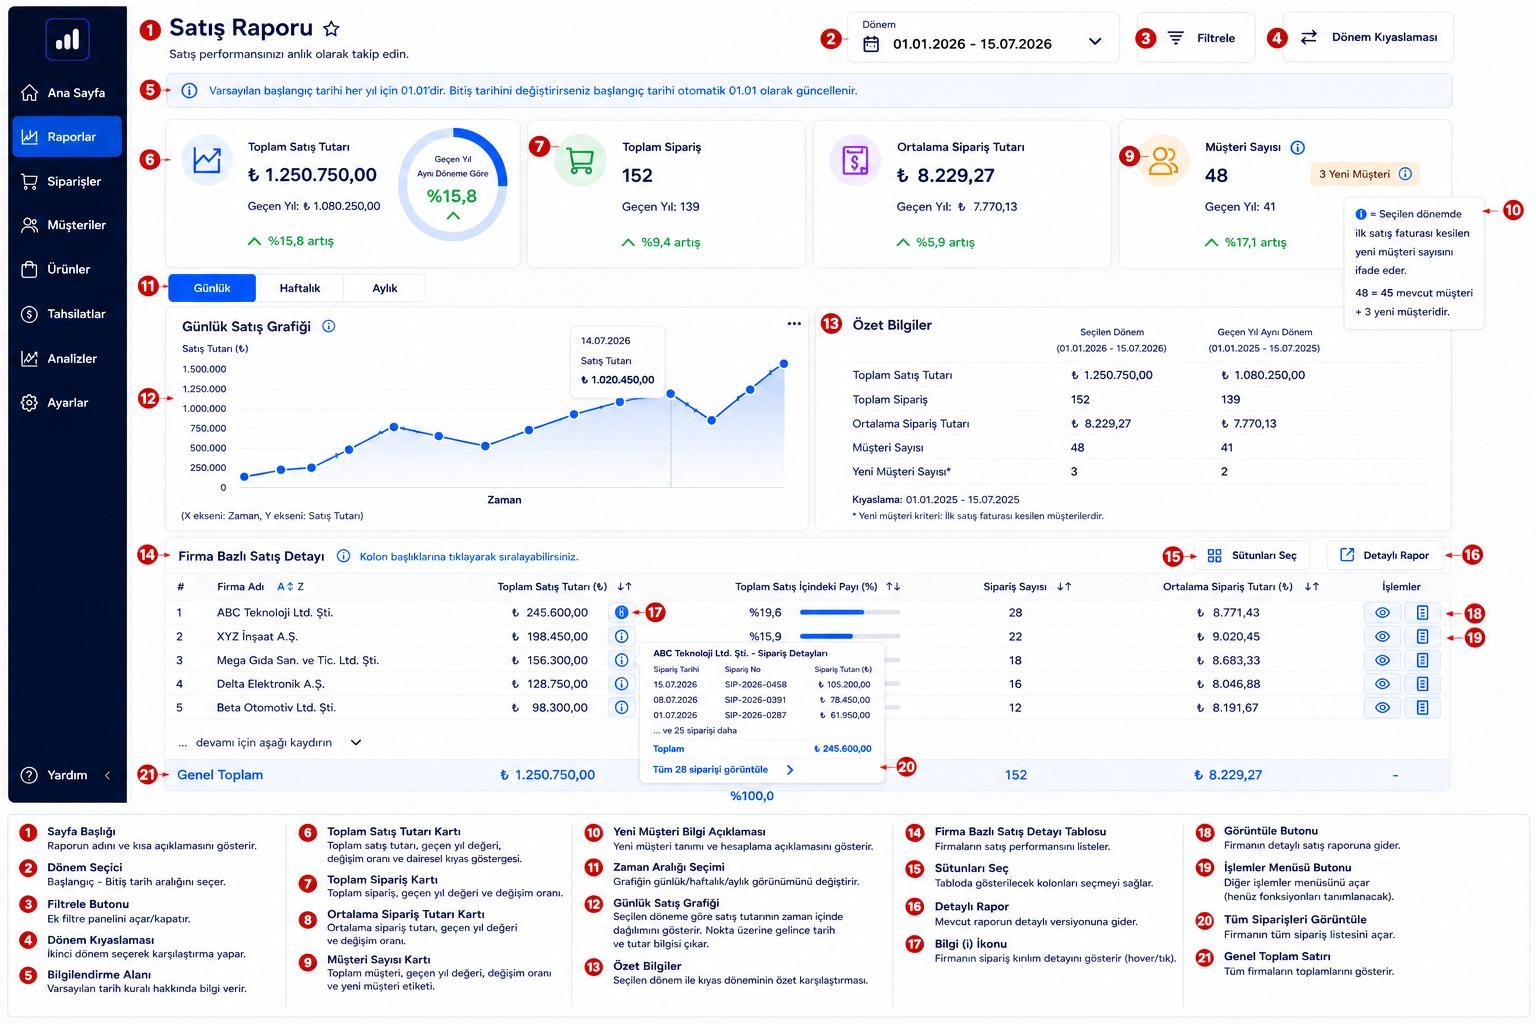
Task: Mark Satış Raporu as favorite with the star
Action: click(332, 29)
